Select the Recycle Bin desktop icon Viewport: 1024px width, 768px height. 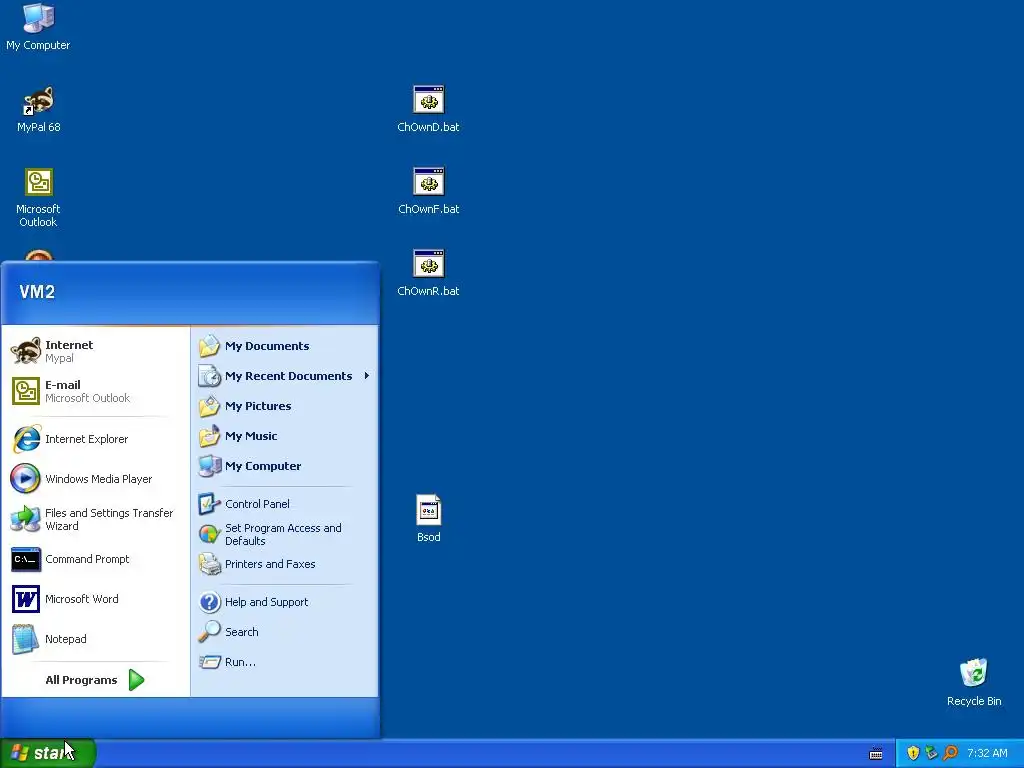tap(974, 682)
